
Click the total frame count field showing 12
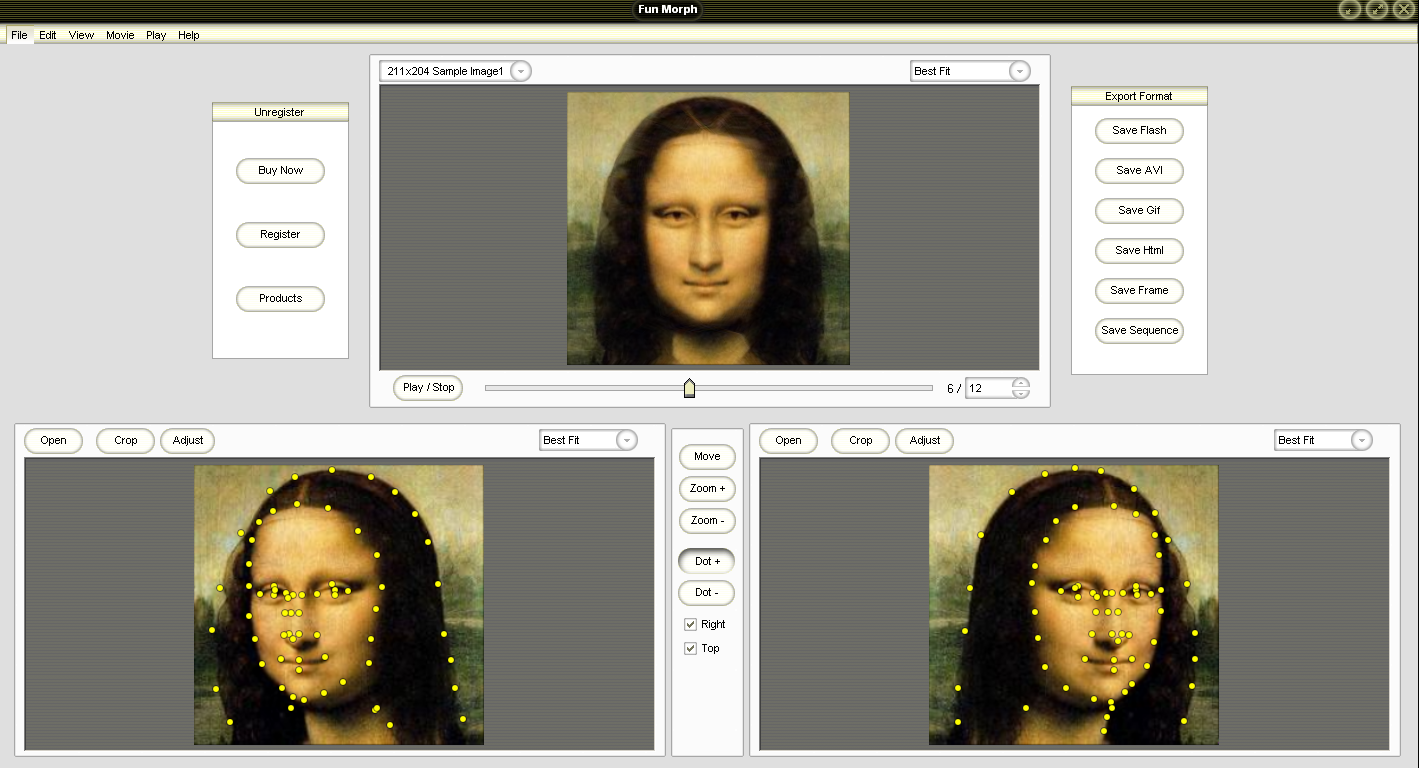point(989,388)
